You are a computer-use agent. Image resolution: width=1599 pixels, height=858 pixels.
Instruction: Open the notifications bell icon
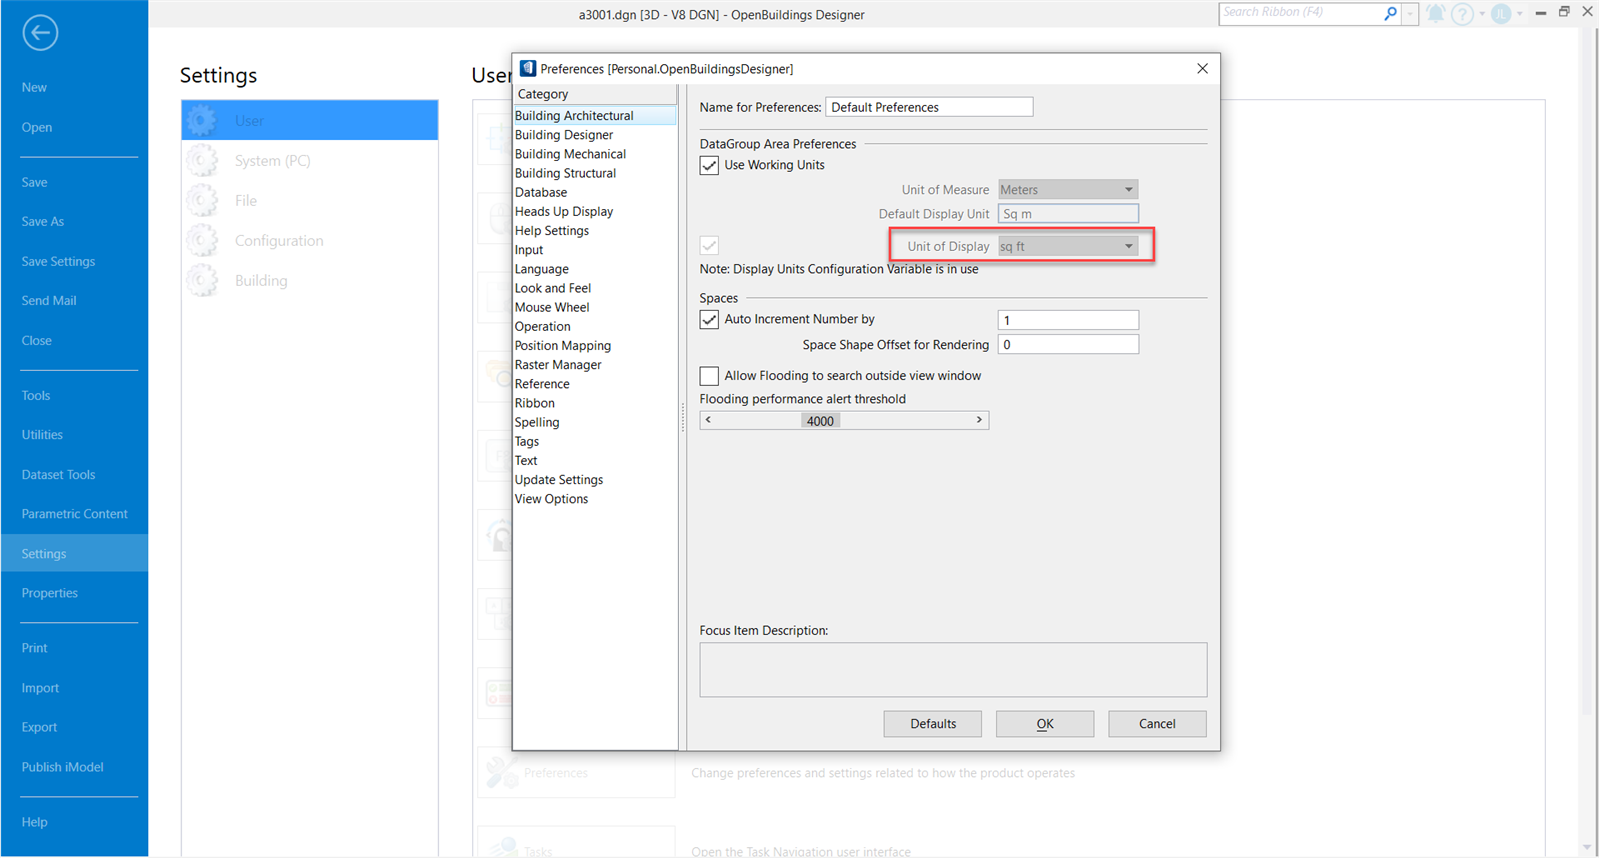(x=1436, y=14)
